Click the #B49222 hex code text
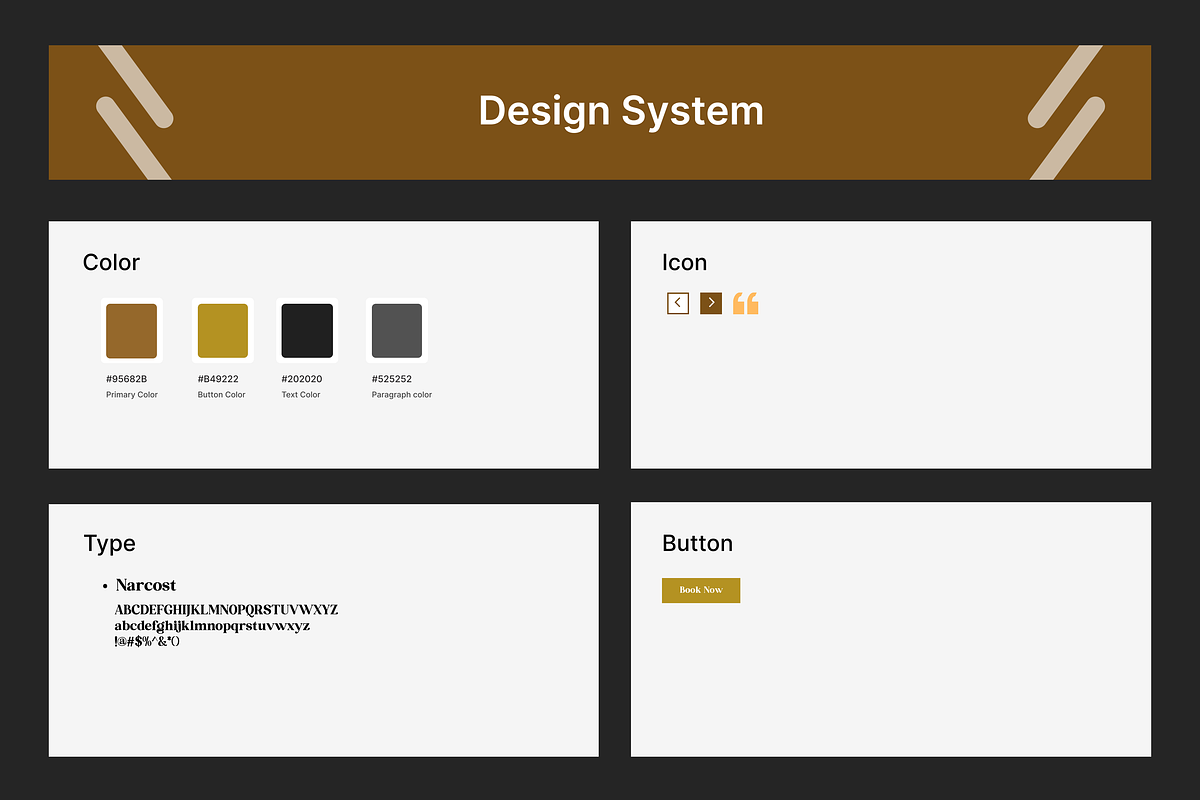This screenshot has width=1200, height=800. 218,379
